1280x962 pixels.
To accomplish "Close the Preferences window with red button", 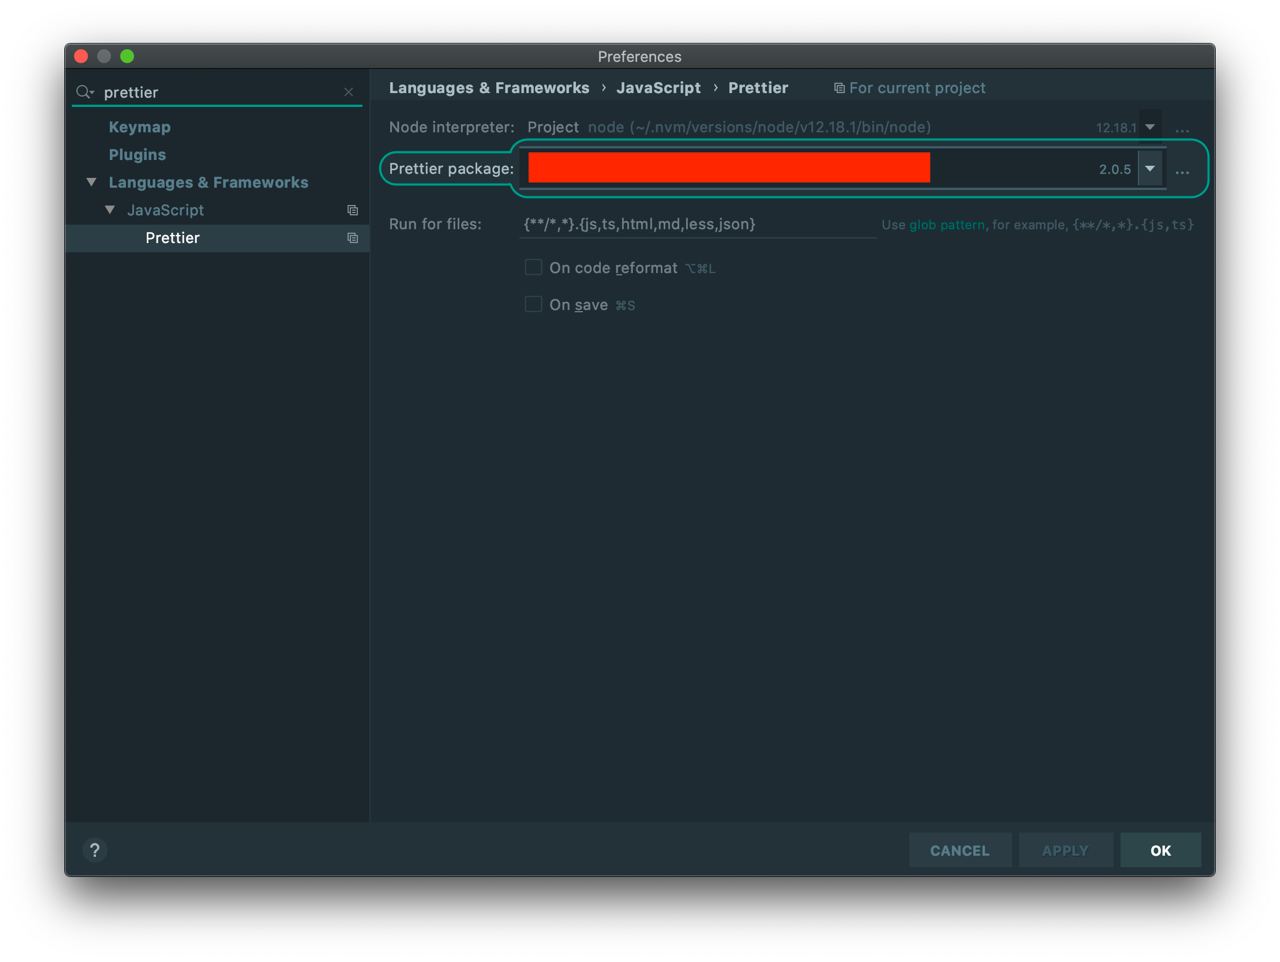I will (81, 56).
